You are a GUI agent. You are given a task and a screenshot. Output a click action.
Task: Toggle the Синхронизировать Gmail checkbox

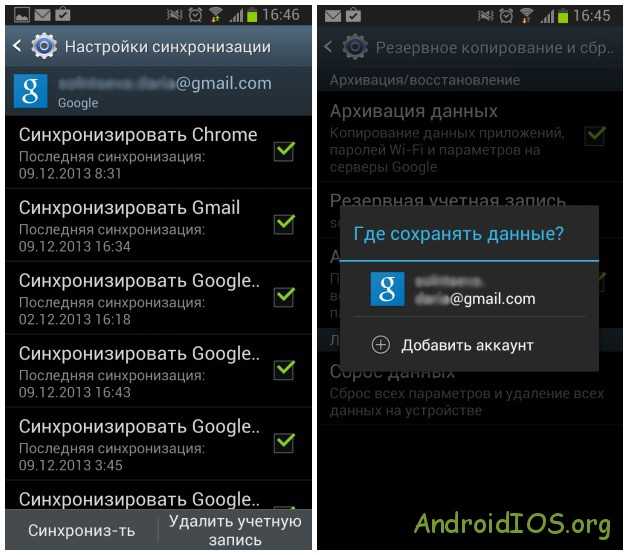pos(284,224)
